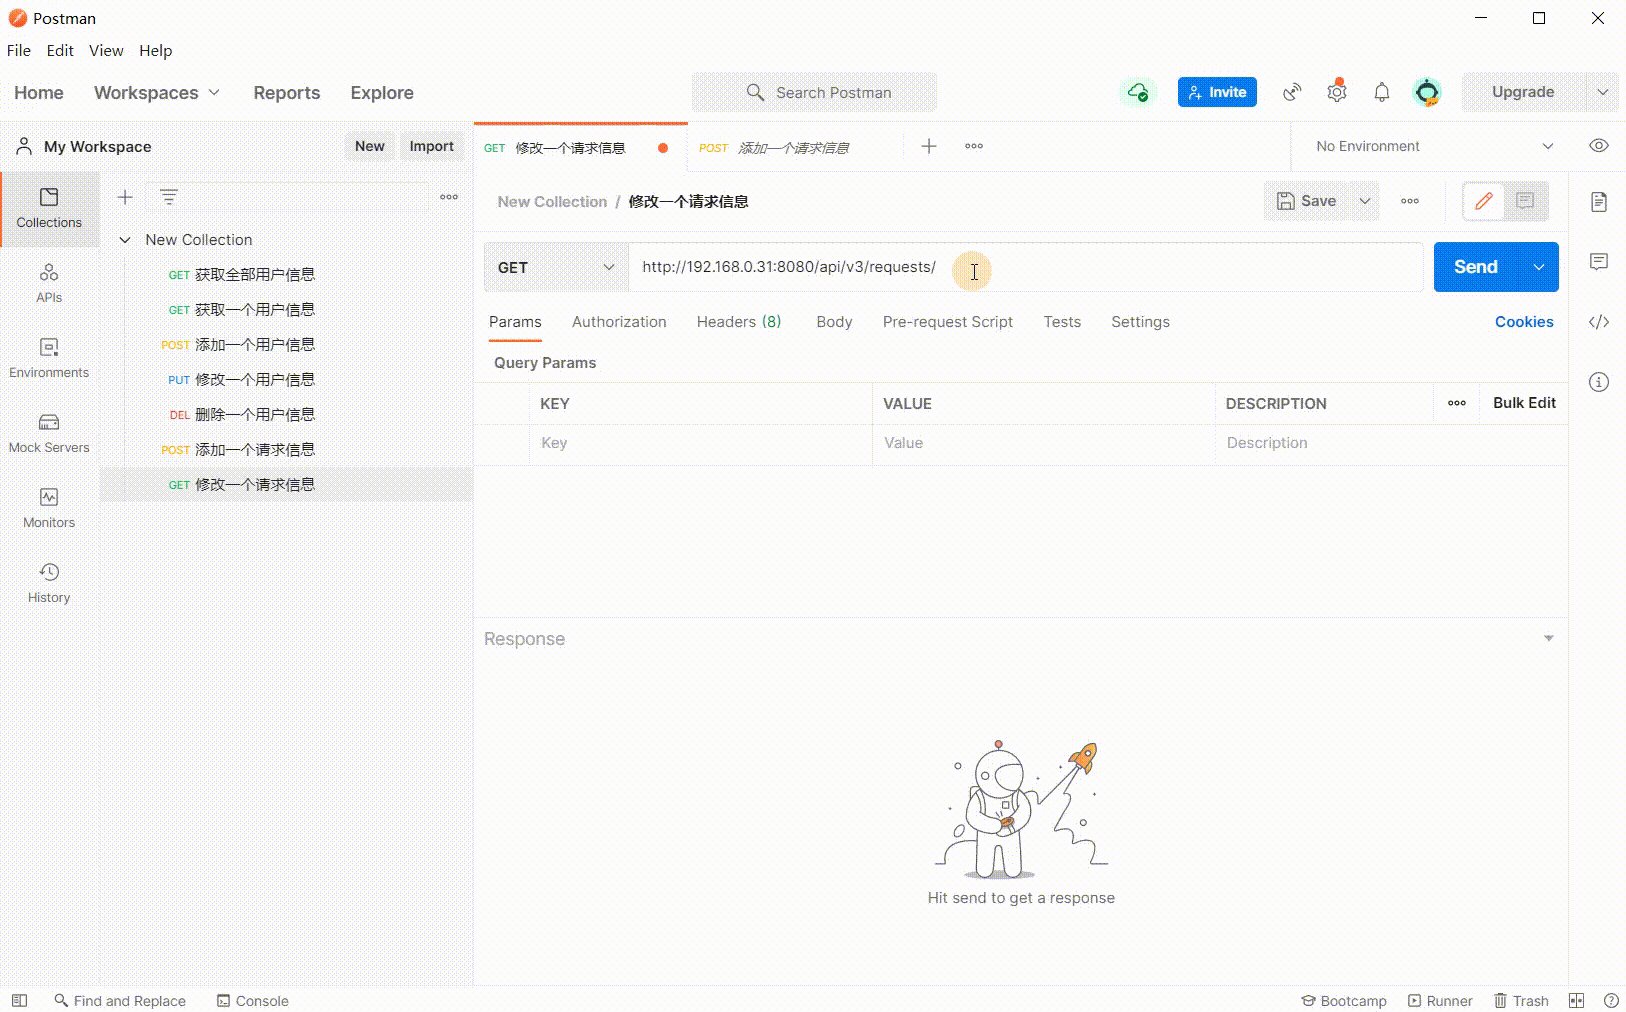Open the View menu

click(106, 50)
